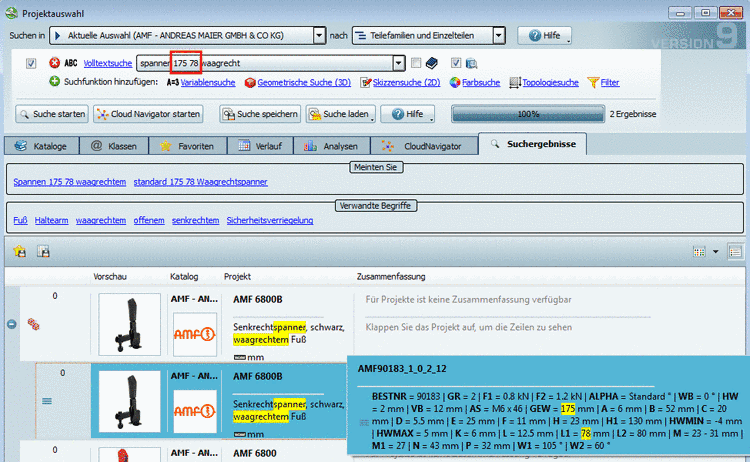Click the 2 Ergebnisse result count
Screen dimensions: 750x462
pyautogui.click(x=633, y=114)
